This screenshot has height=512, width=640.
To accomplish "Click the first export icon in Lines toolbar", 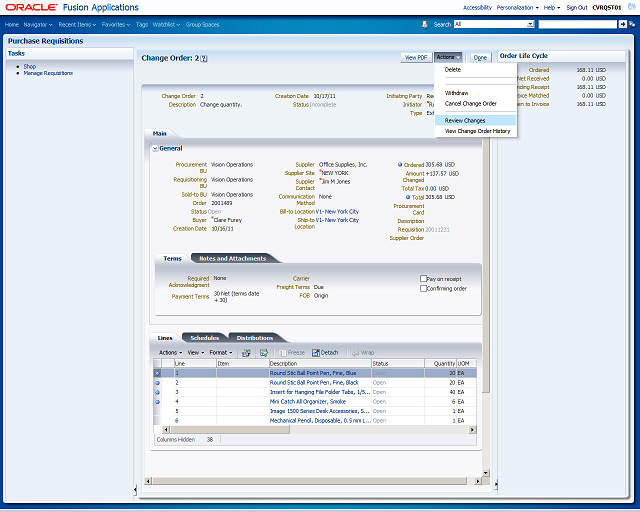I will pos(246,353).
